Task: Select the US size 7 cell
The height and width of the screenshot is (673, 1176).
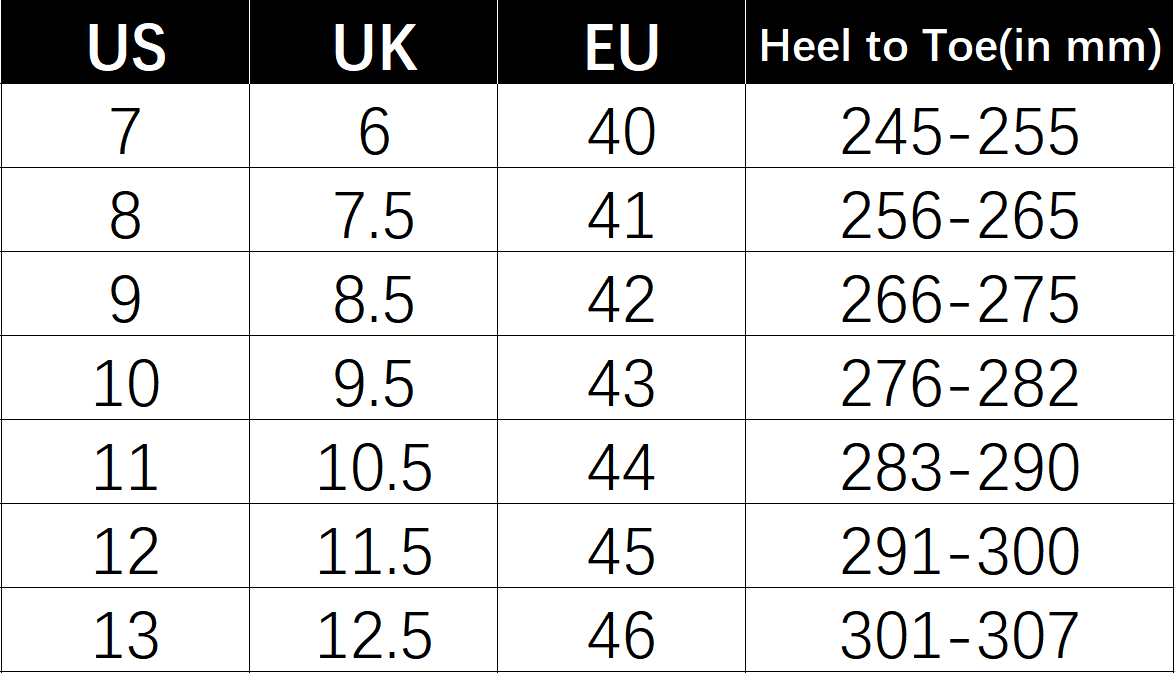Action: (125, 126)
